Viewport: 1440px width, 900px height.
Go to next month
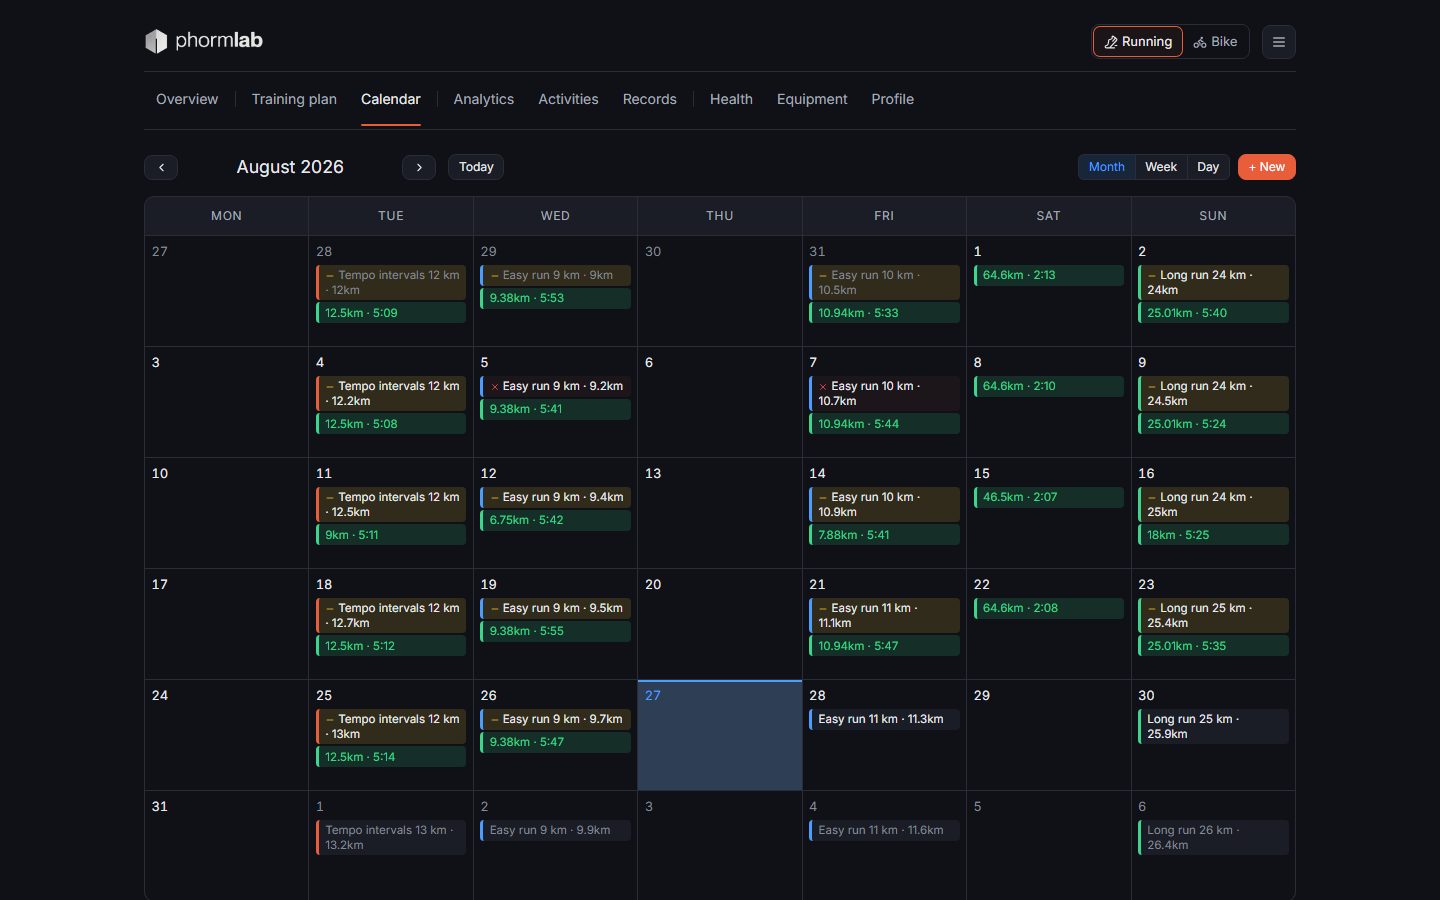click(419, 167)
